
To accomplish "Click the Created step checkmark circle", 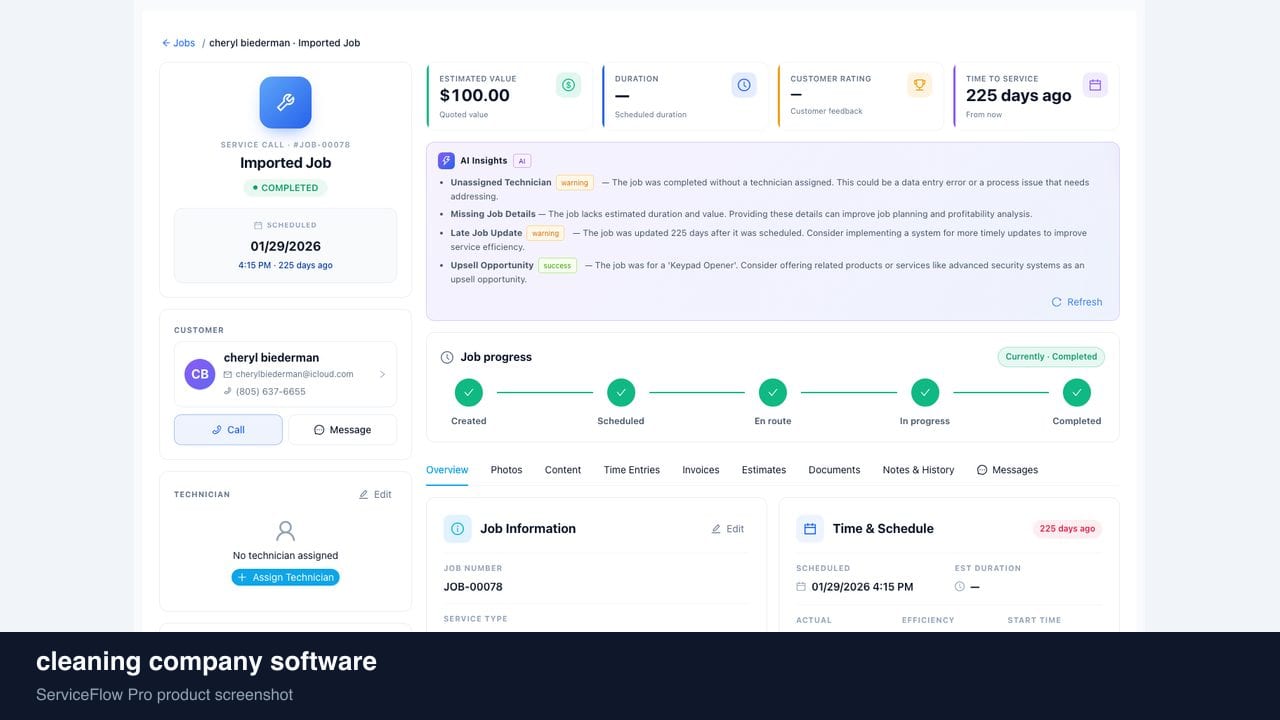I will pyautogui.click(x=468, y=393).
